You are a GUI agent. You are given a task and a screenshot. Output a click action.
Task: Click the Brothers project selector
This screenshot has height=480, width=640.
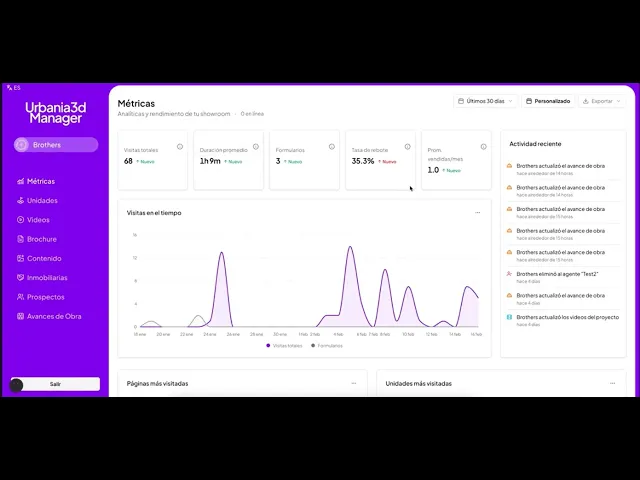(x=56, y=145)
